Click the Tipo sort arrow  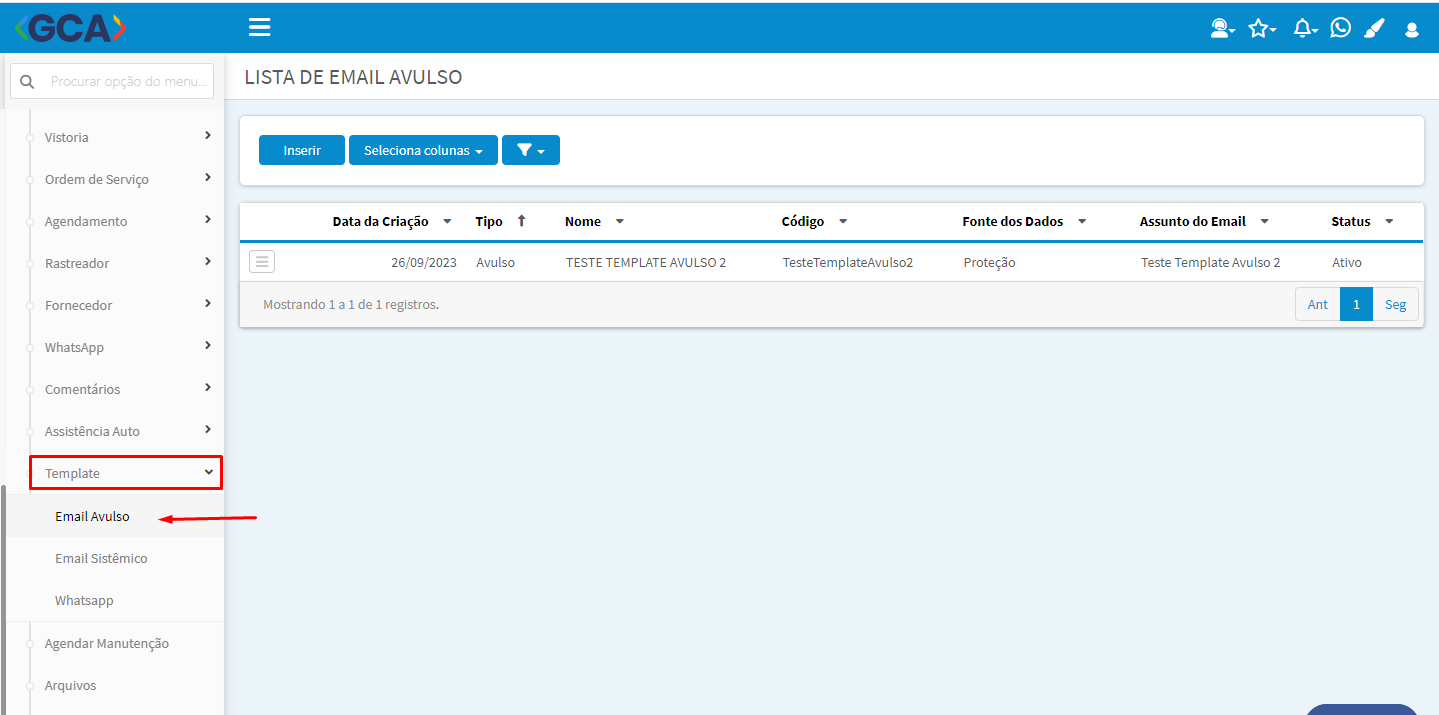click(x=521, y=221)
